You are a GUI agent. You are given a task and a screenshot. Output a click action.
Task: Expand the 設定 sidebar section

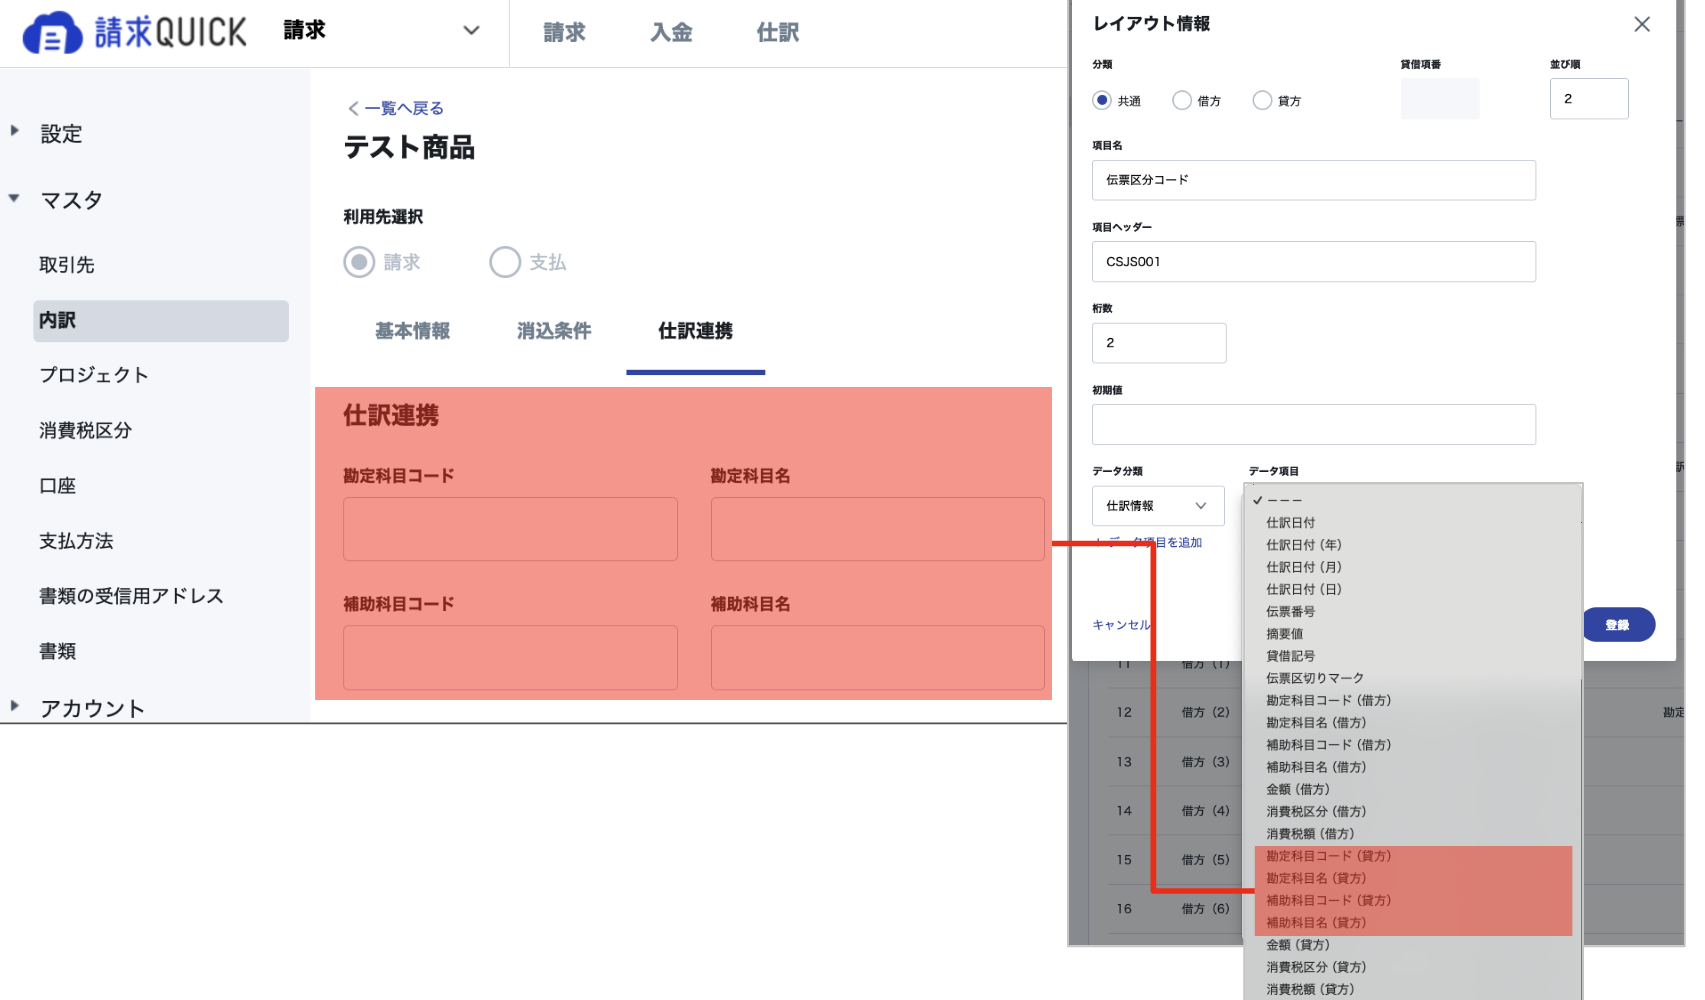(x=15, y=130)
